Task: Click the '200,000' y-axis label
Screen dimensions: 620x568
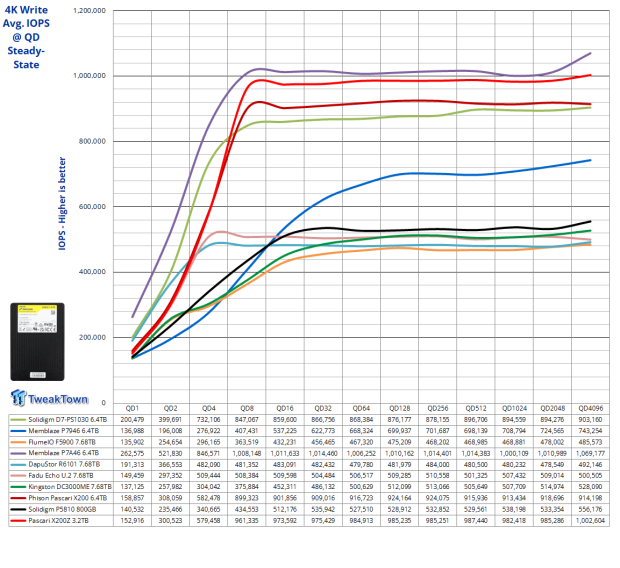Action: coord(92,337)
